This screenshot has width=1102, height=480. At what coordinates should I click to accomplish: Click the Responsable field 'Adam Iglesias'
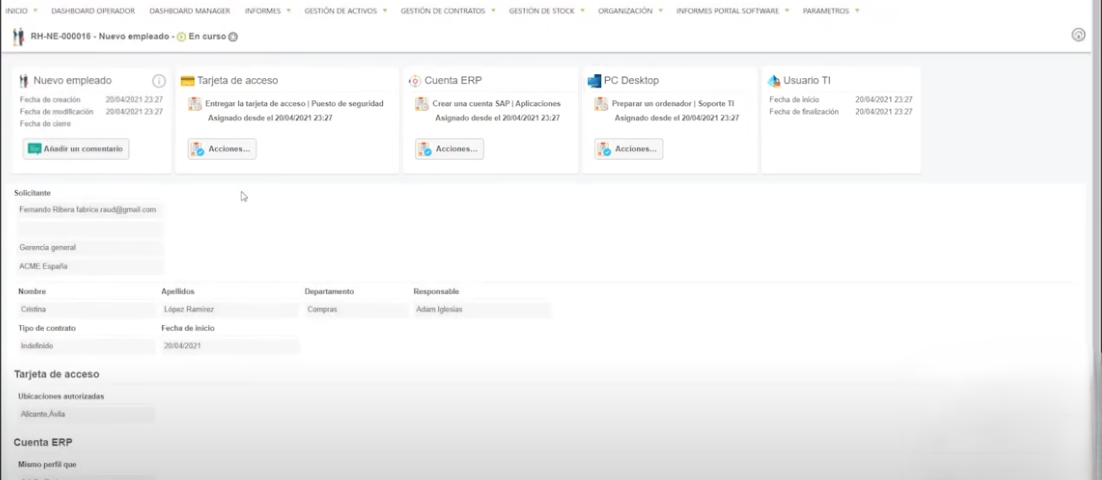click(x=482, y=309)
